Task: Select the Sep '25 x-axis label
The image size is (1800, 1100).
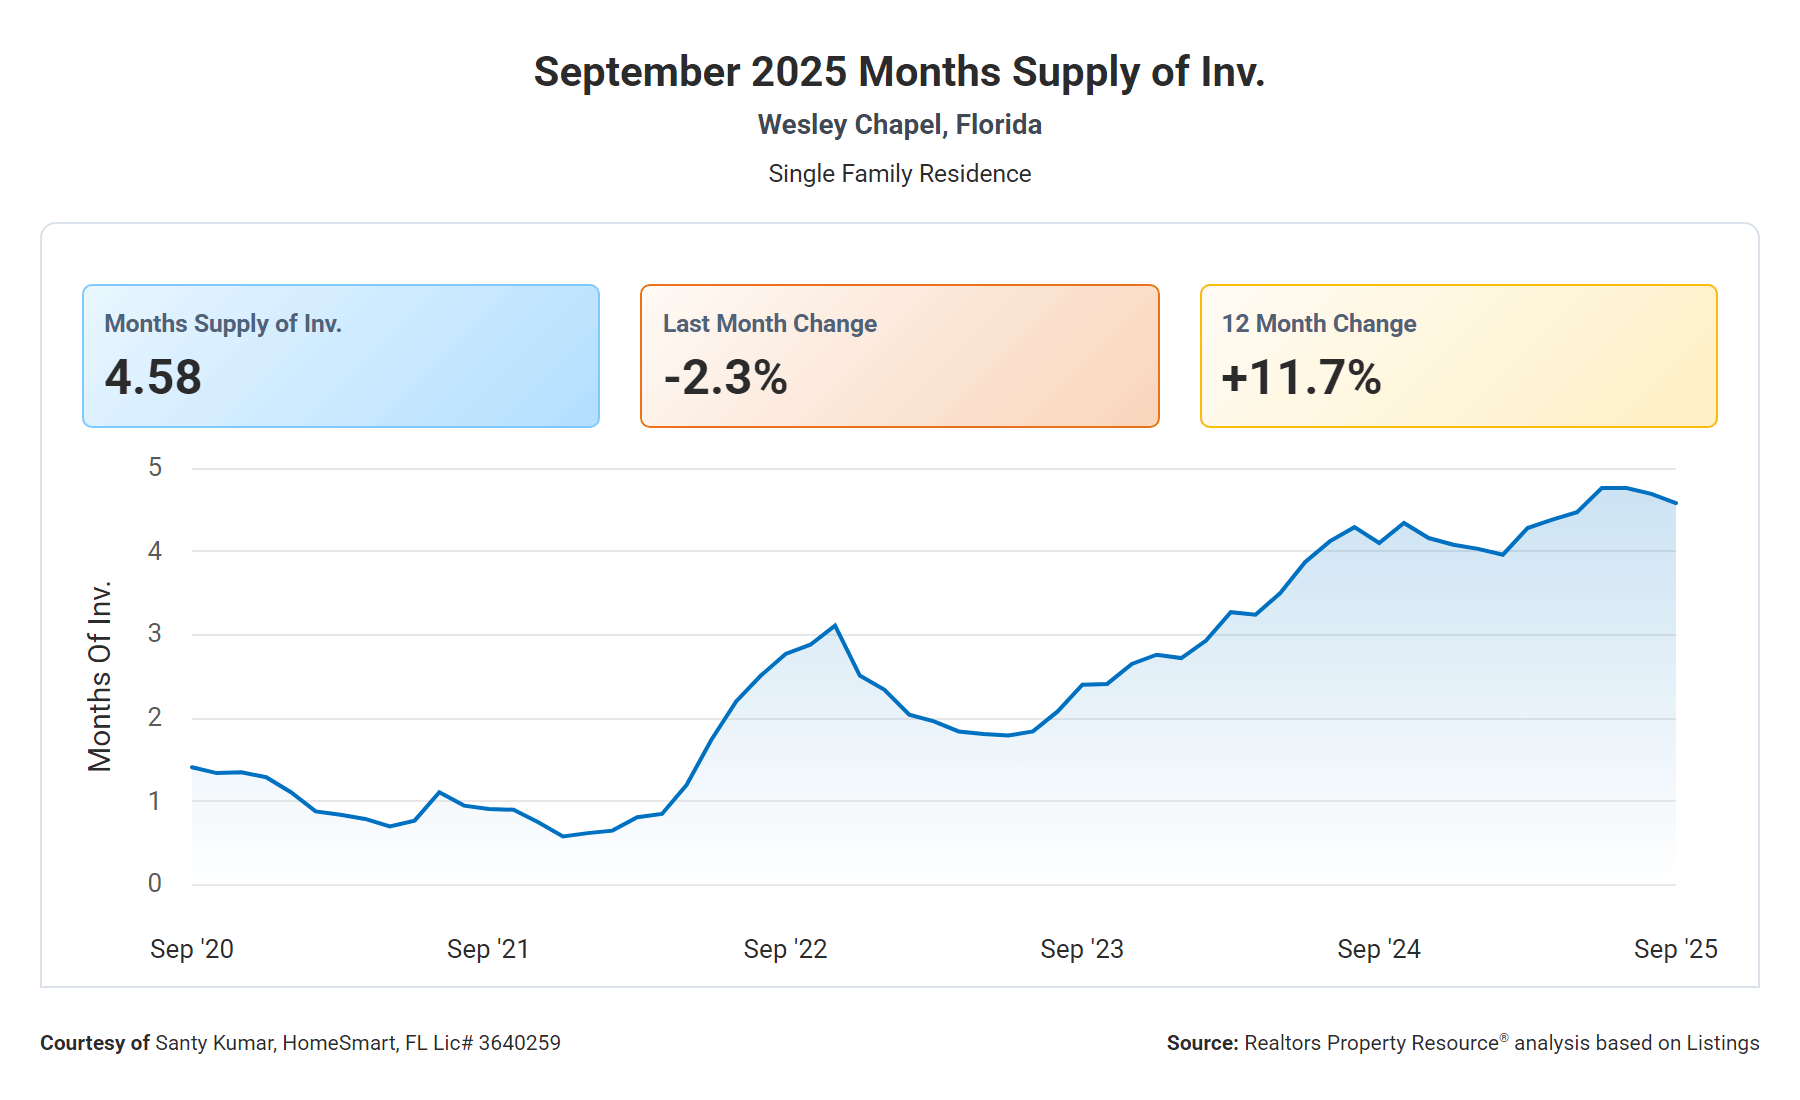Action: coord(1675,949)
